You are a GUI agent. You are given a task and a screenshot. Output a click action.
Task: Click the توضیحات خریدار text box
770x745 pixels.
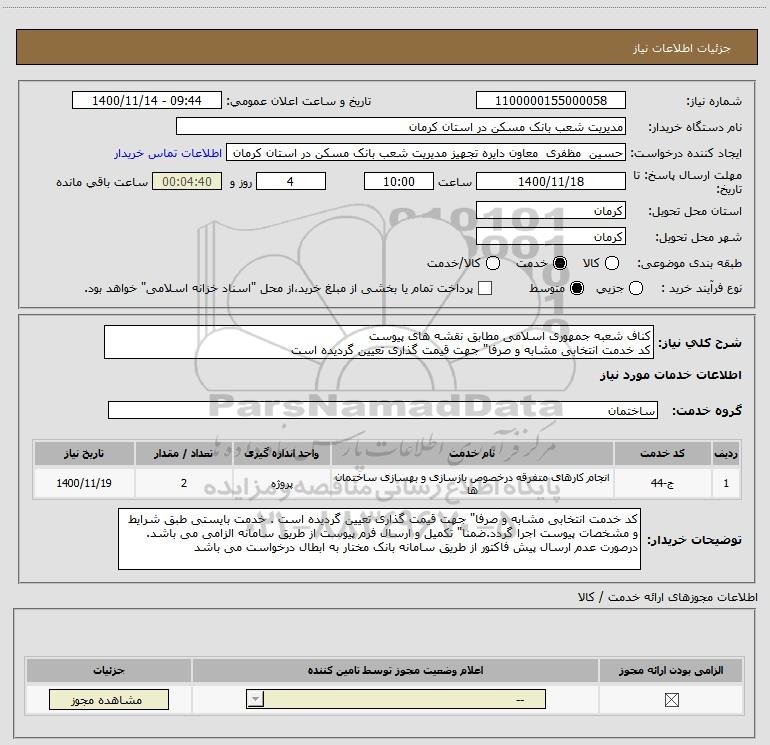380,539
